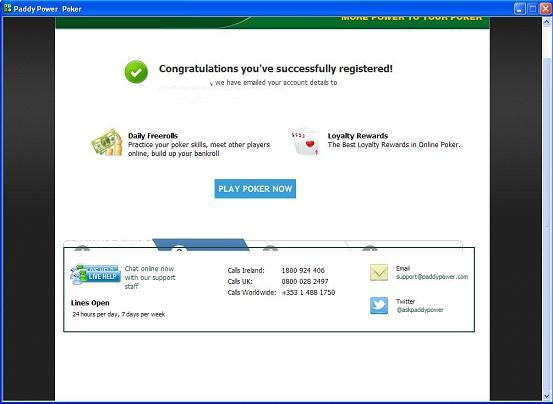
Task: Start playing with Play Poker Now button
Action: coord(255,189)
